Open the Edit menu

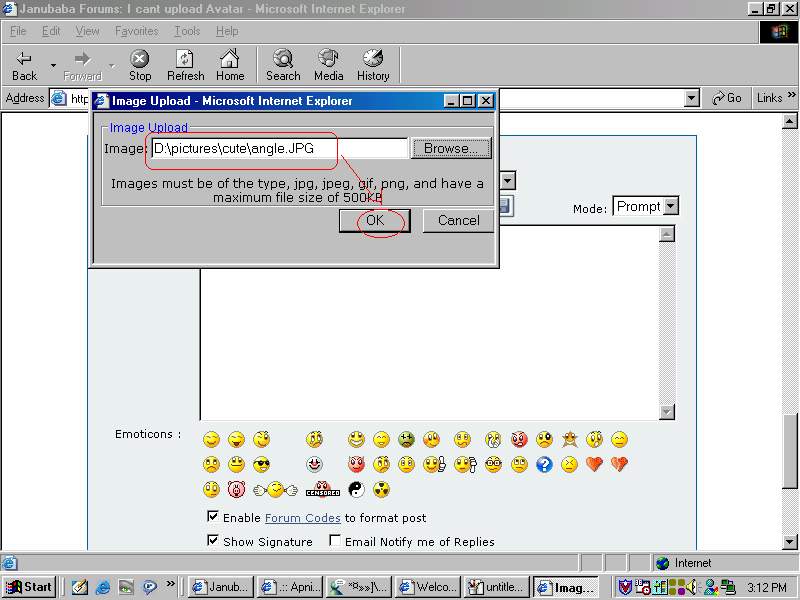coord(51,31)
